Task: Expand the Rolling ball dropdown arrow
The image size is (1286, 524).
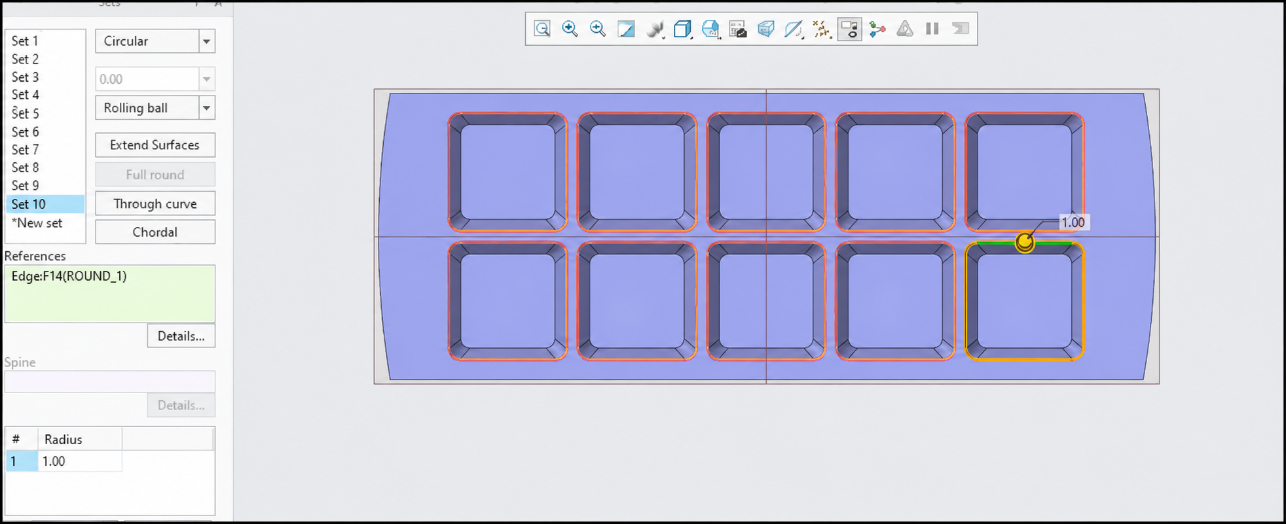Action: click(207, 108)
